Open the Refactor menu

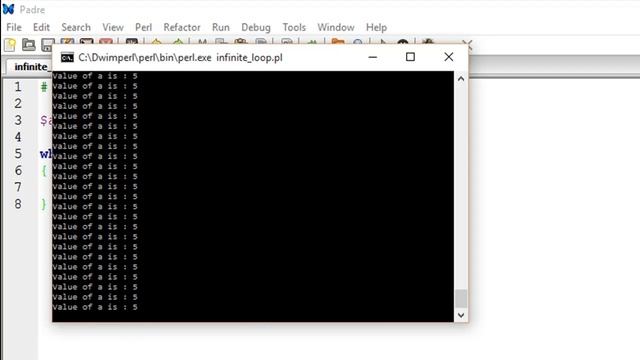tap(182, 27)
